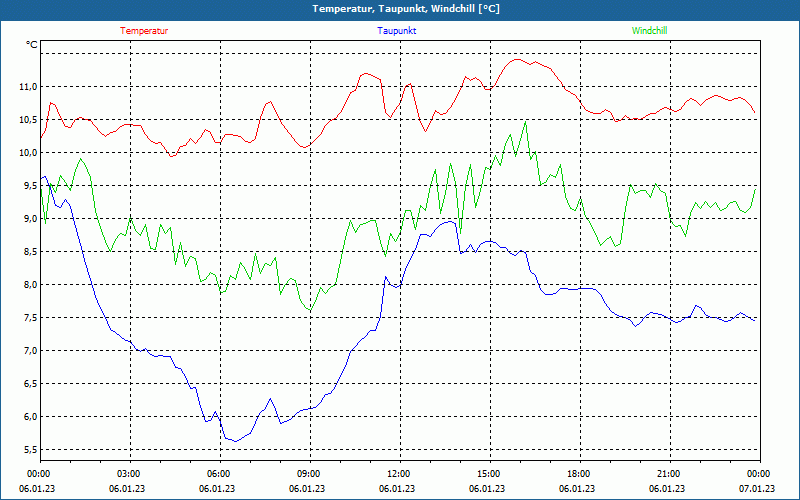This screenshot has height=500, width=800.
Task: Click the red Temperatur legend label
Action: 144,31
